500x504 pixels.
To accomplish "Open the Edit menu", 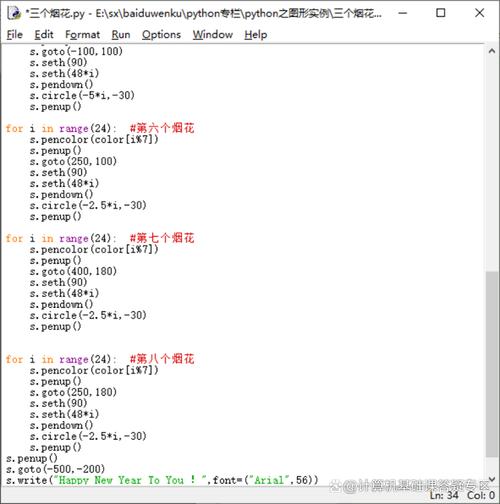I will (x=44, y=34).
